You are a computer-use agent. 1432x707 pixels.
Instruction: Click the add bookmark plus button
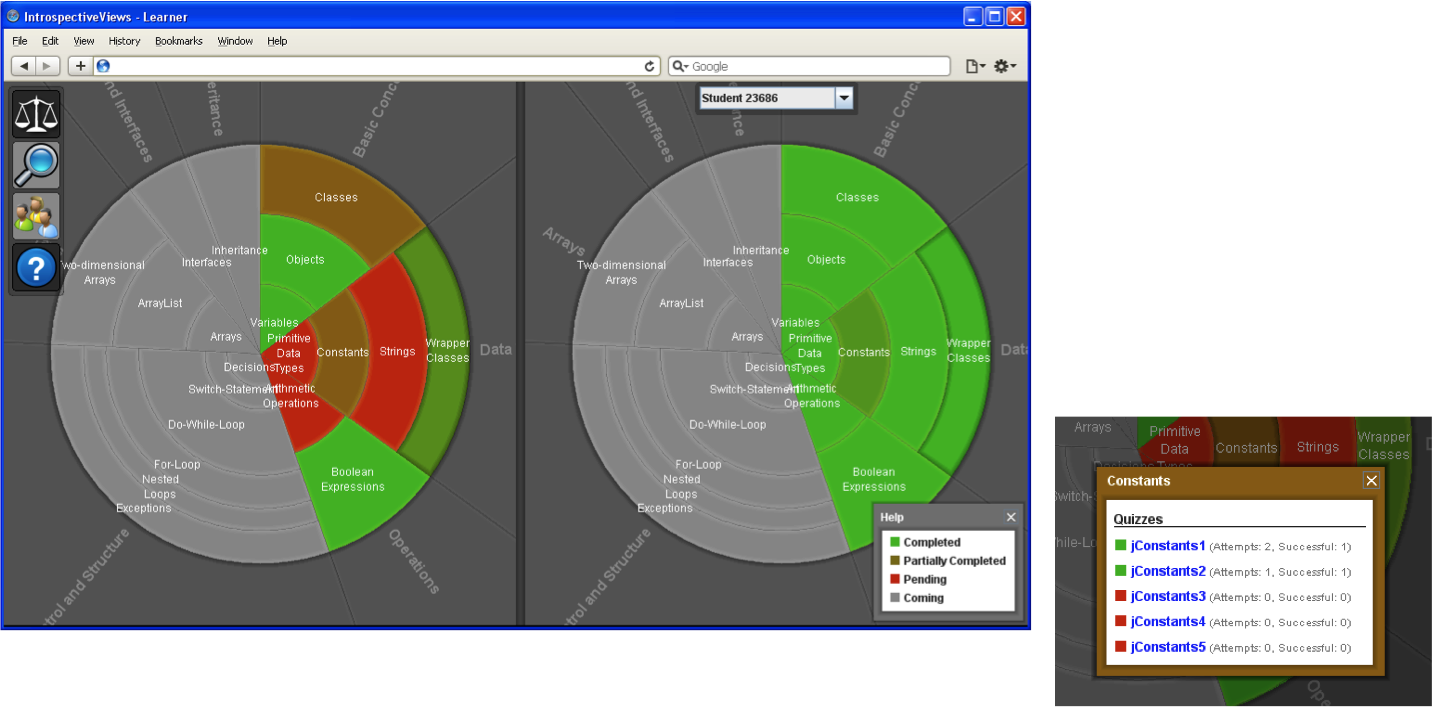(80, 66)
